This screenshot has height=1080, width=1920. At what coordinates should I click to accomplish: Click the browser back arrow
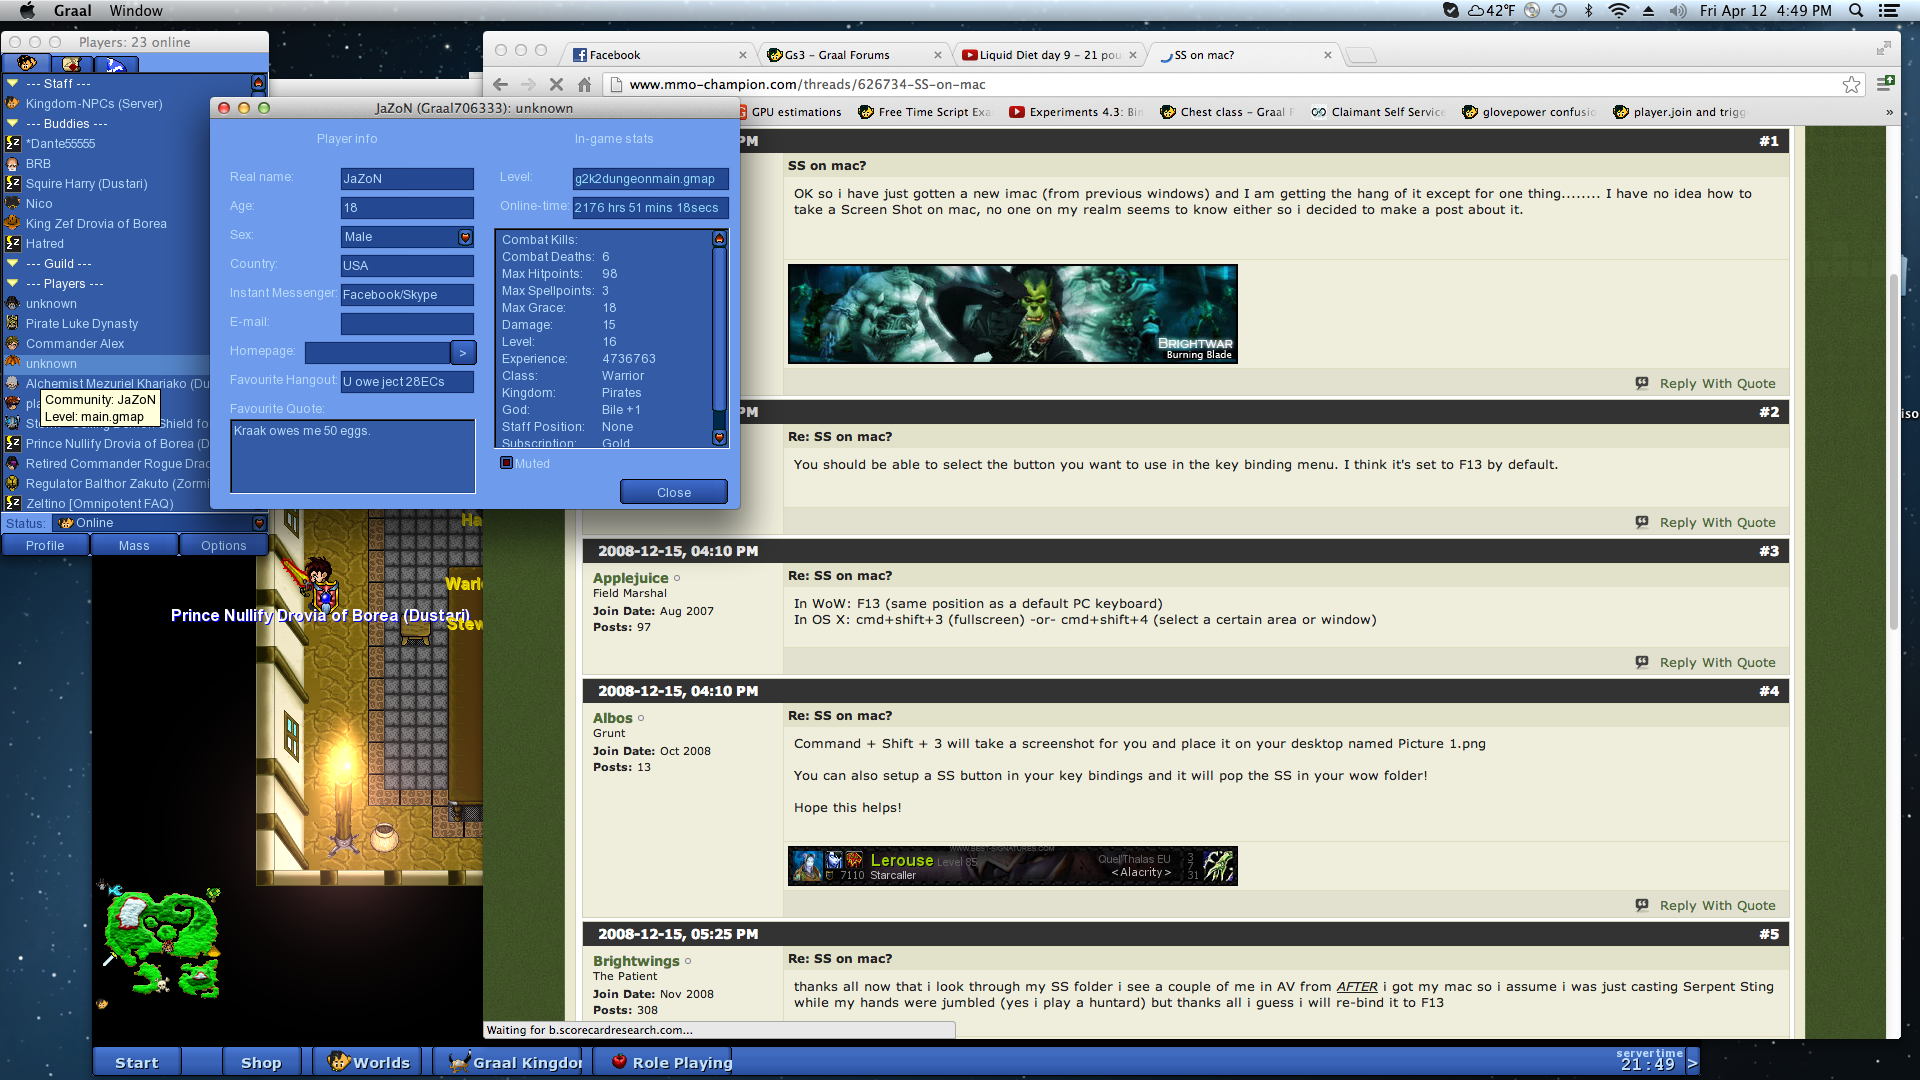click(501, 85)
